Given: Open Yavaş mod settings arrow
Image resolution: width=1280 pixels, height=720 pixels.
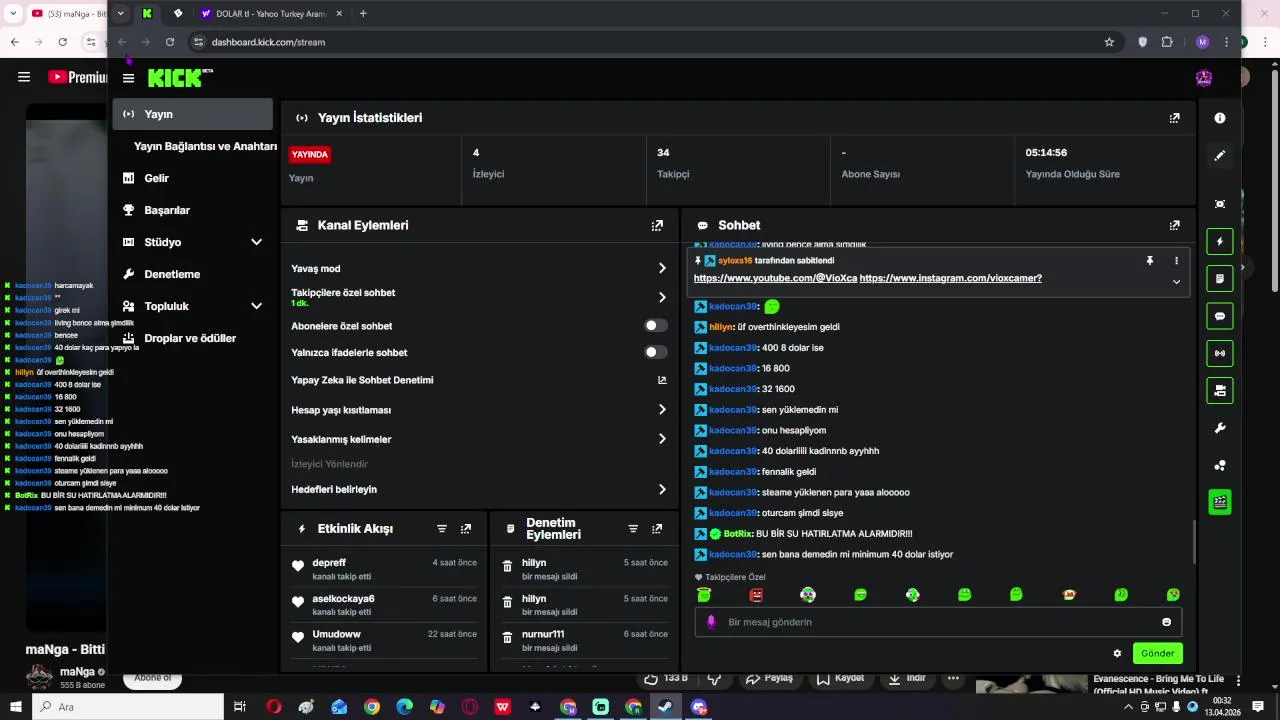Looking at the screenshot, I should click(x=662, y=268).
